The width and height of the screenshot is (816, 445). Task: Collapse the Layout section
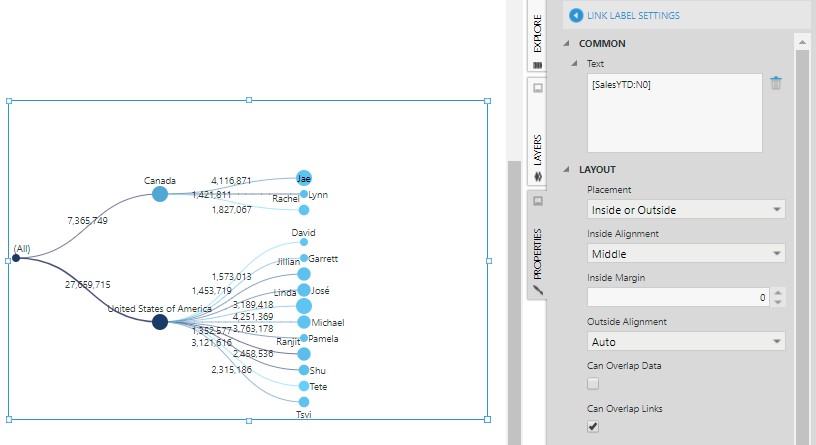tap(566, 170)
